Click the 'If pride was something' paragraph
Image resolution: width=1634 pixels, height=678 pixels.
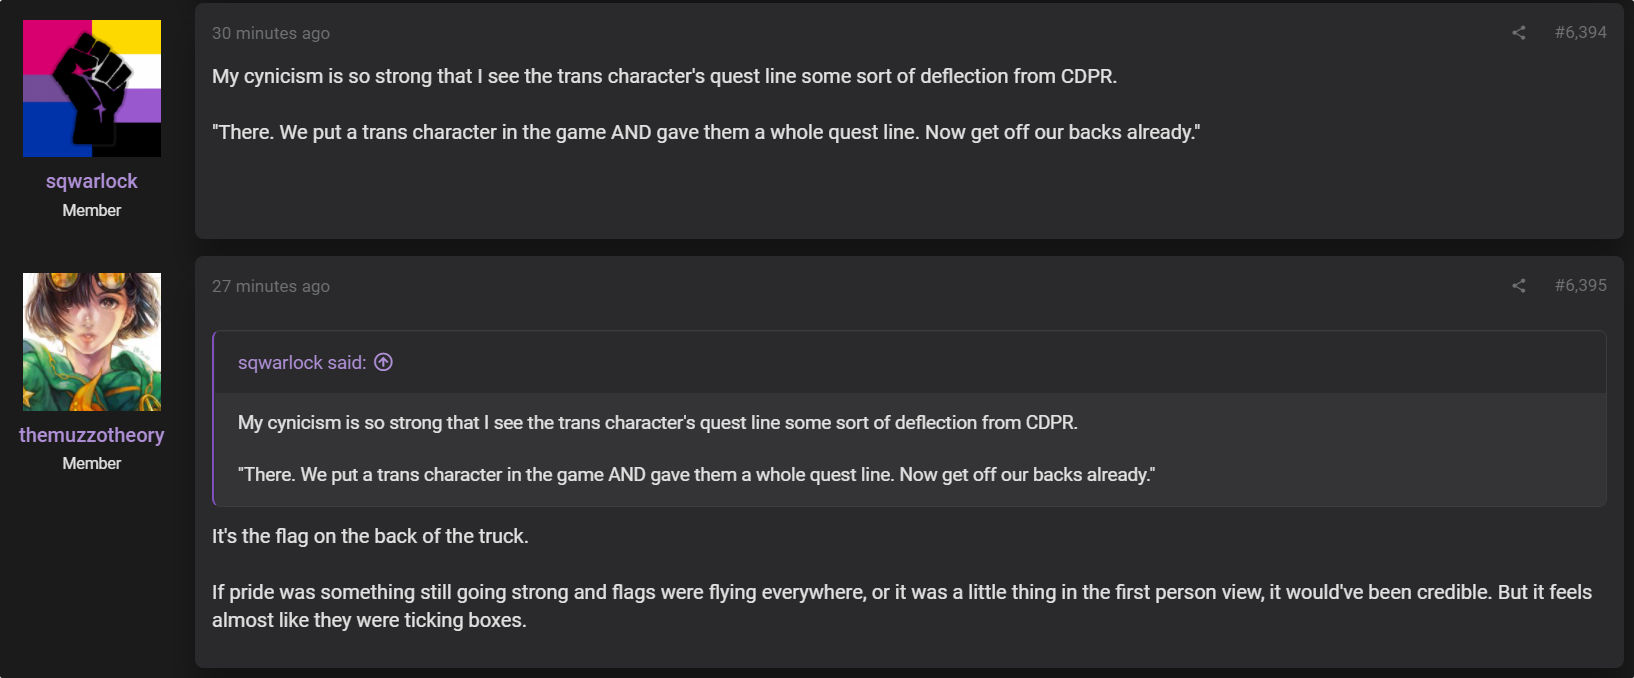(x=902, y=606)
